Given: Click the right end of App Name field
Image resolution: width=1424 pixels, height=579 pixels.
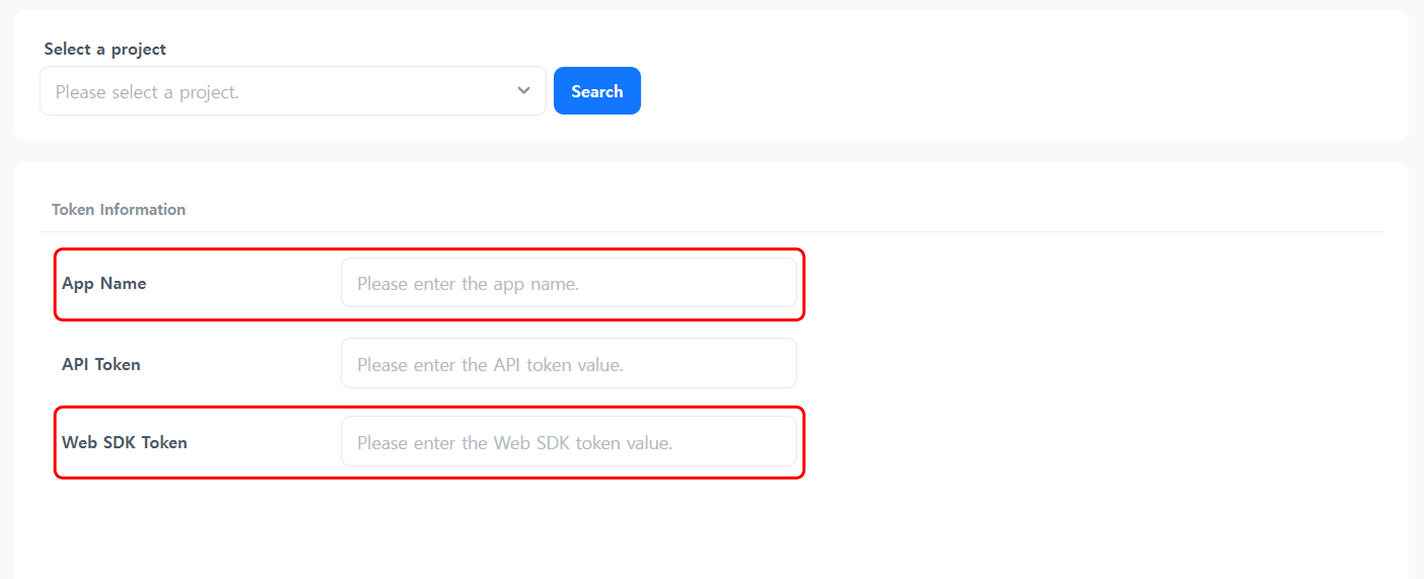Looking at the screenshot, I should 780,283.
